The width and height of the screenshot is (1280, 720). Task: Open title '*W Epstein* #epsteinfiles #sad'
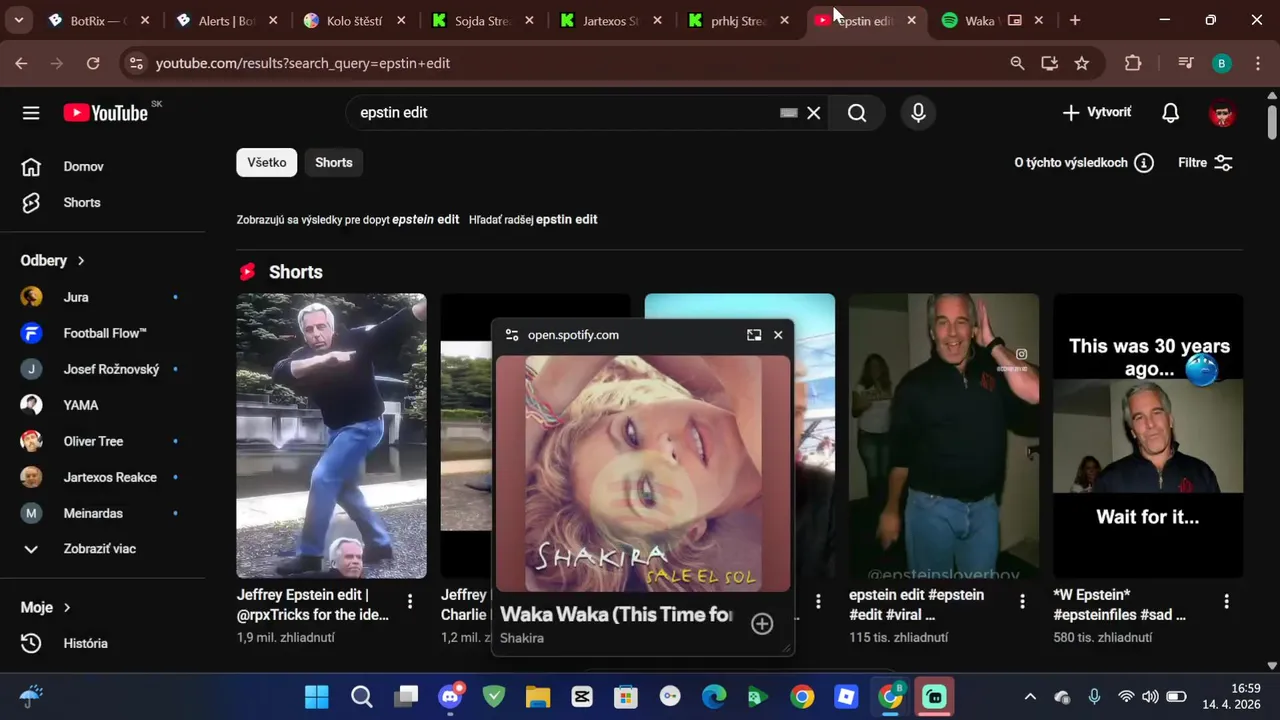(1119, 605)
